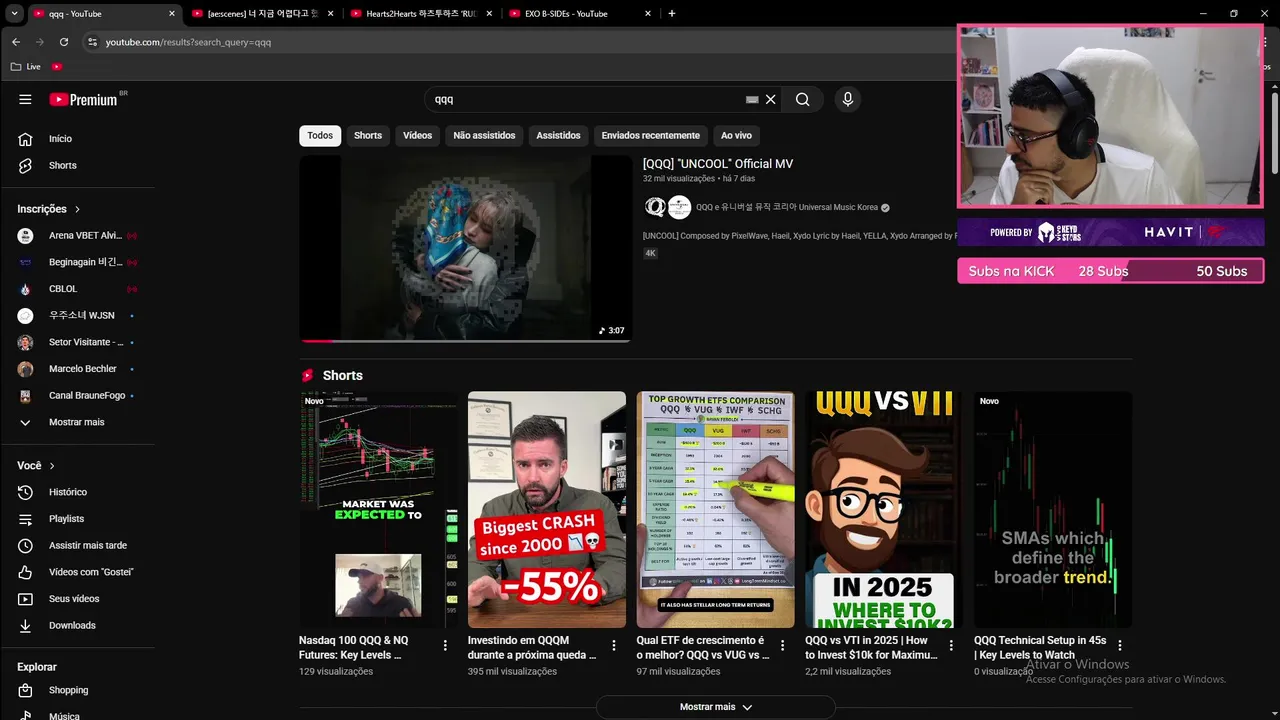
Task: Select the Não assistidos filter chip
Action: coord(484,136)
